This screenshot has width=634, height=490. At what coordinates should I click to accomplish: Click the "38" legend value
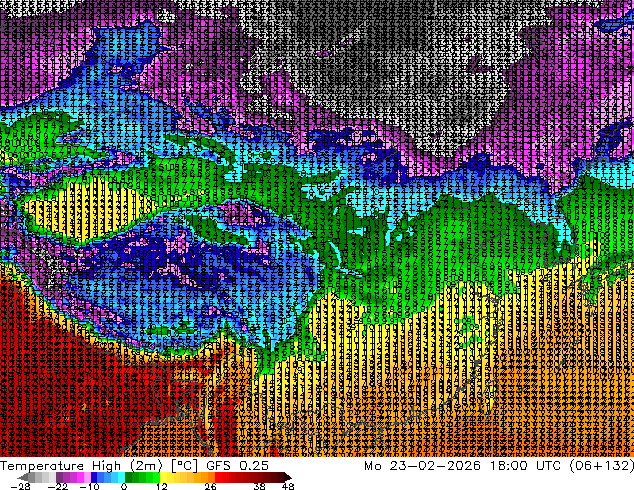259,486
